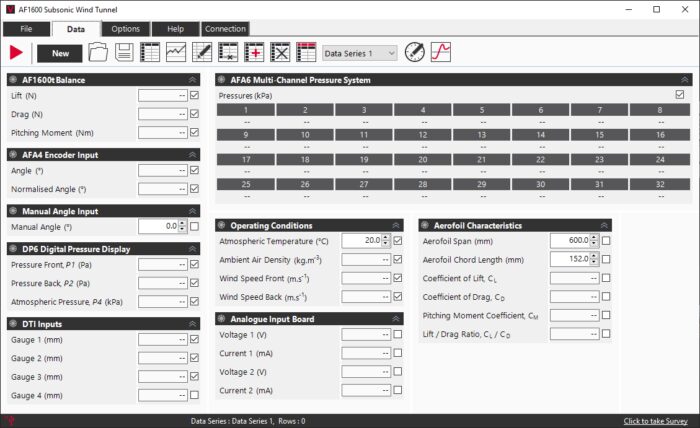Open the gauge dial calibration icon
700x428 pixels.
pos(415,52)
